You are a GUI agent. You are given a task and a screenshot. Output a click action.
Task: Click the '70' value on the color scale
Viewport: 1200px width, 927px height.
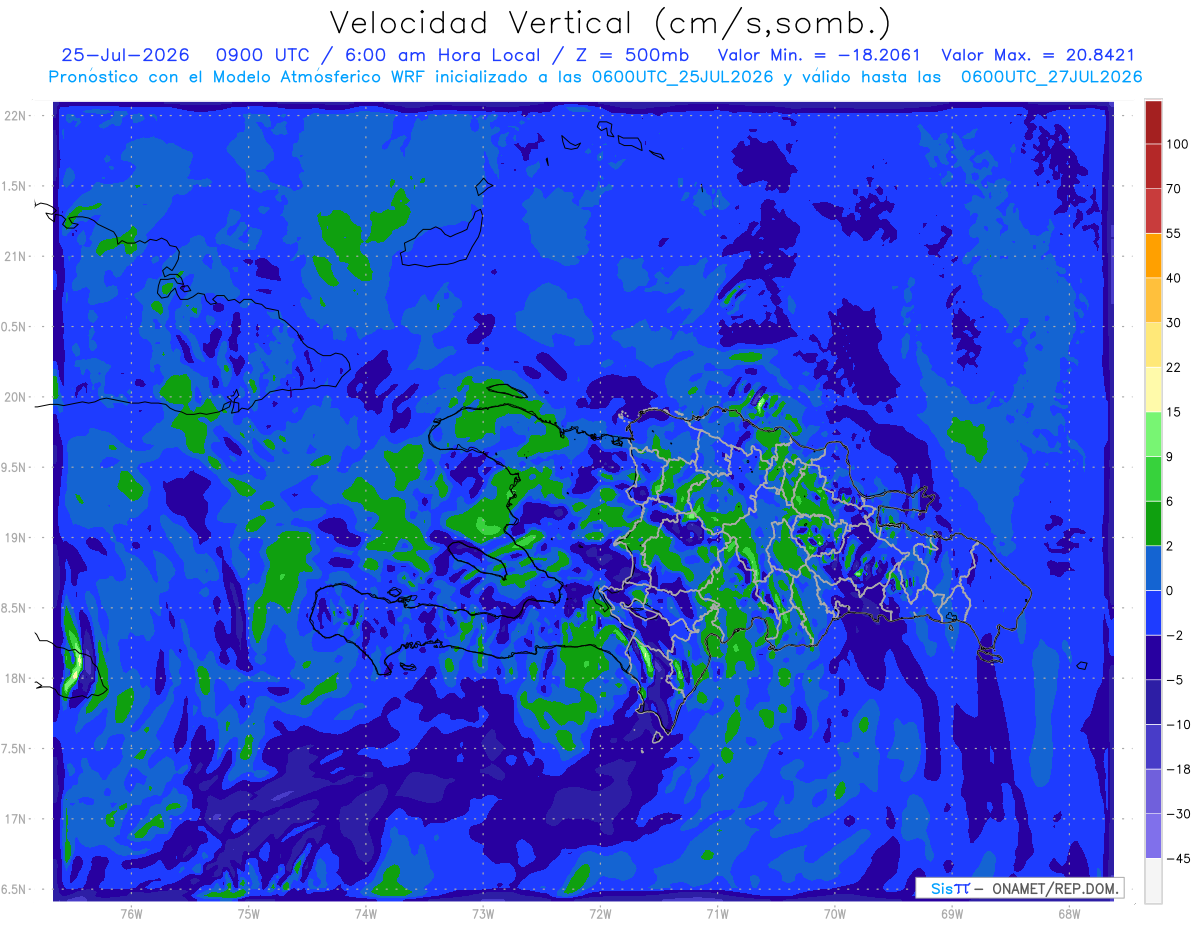tap(1174, 188)
